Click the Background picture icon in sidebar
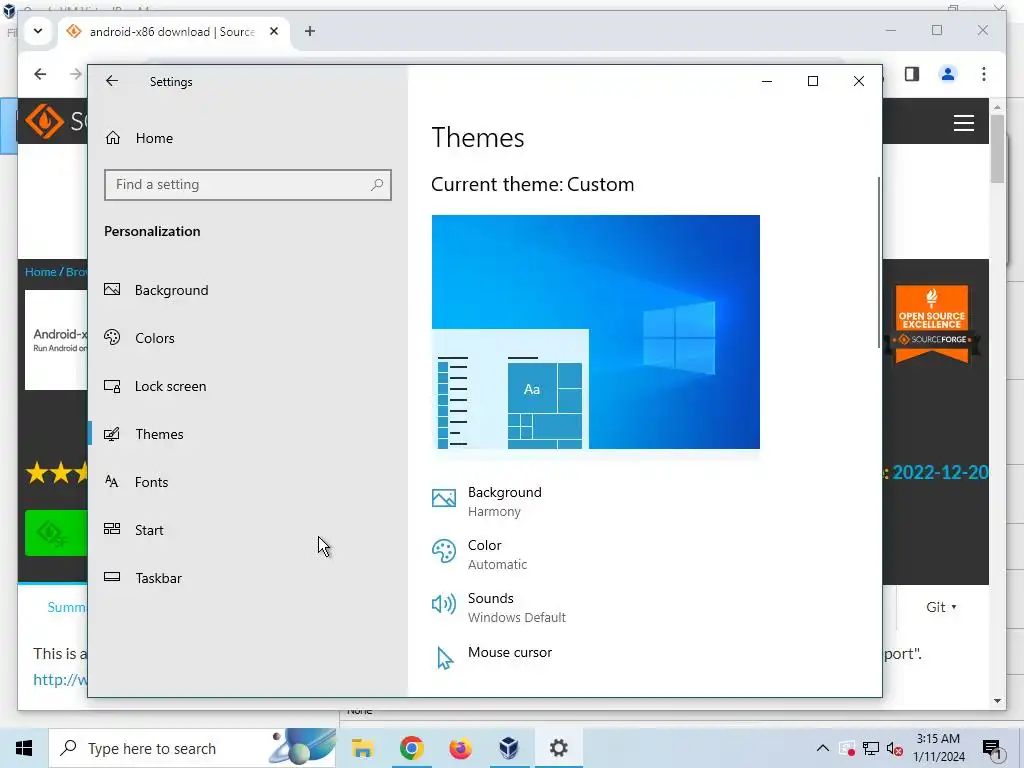This screenshot has height=768, width=1024. tap(112, 289)
